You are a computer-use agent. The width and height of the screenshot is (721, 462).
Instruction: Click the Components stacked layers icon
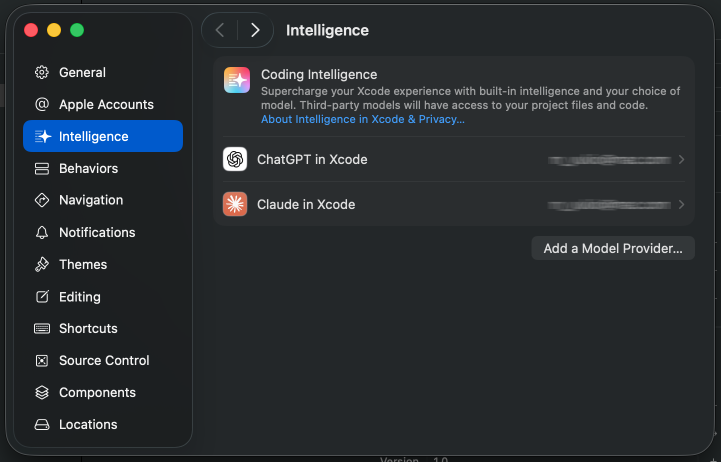(42, 392)
